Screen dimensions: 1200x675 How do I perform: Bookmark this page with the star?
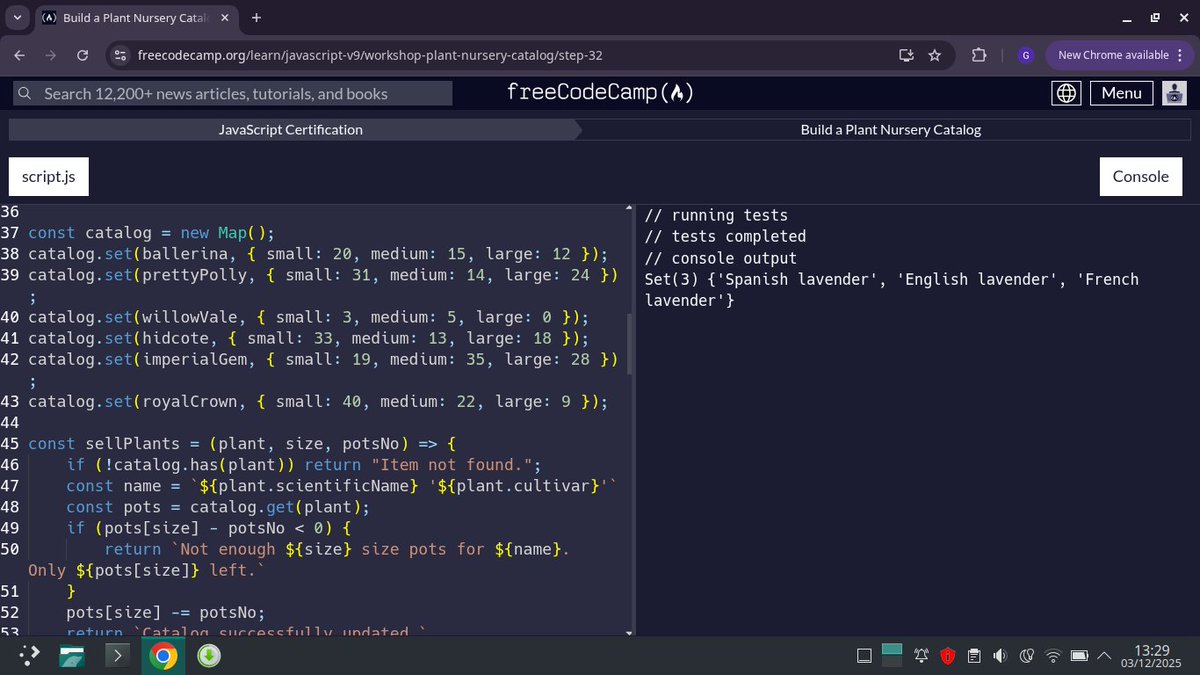tap(935, 55)
